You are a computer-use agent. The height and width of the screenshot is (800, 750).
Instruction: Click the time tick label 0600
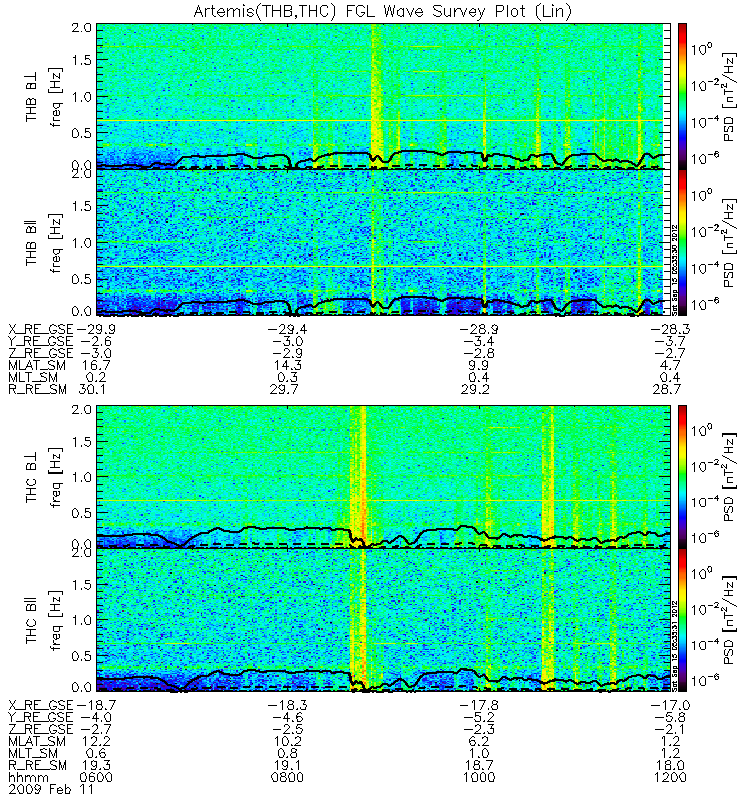(96, 778)
